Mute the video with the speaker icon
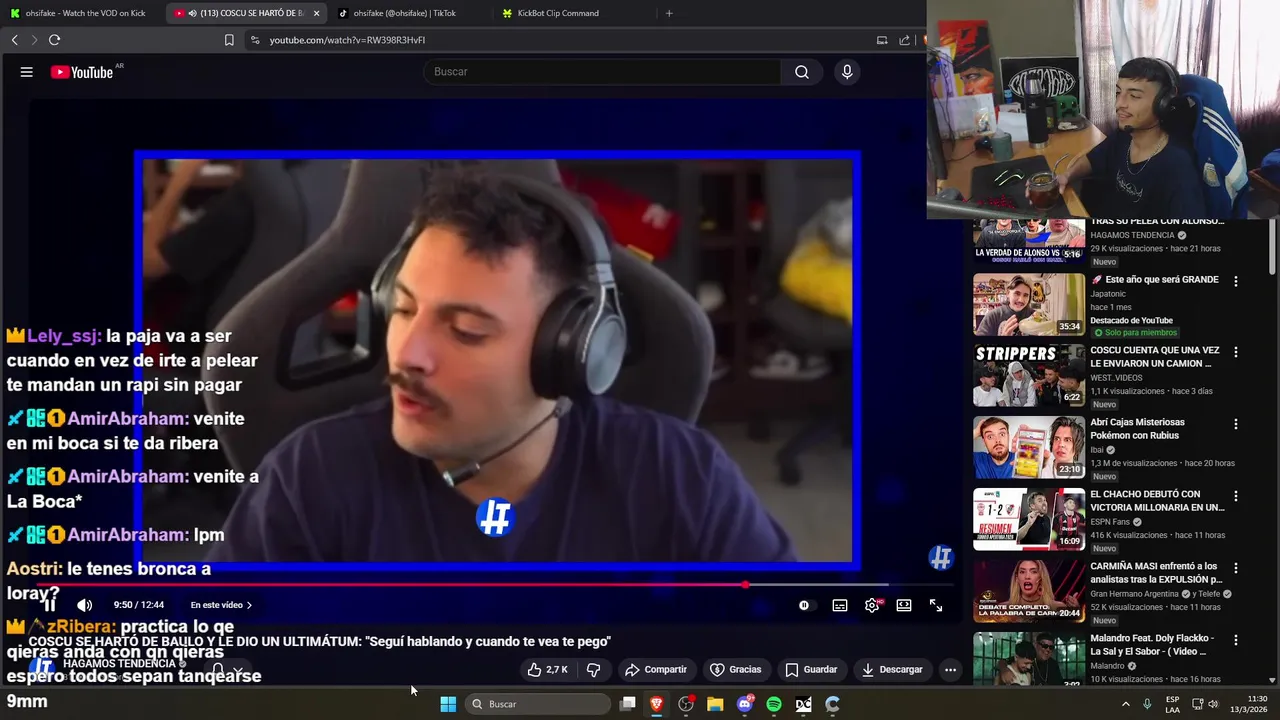Viewport: 1280px width, 720px height. (85, 605)
